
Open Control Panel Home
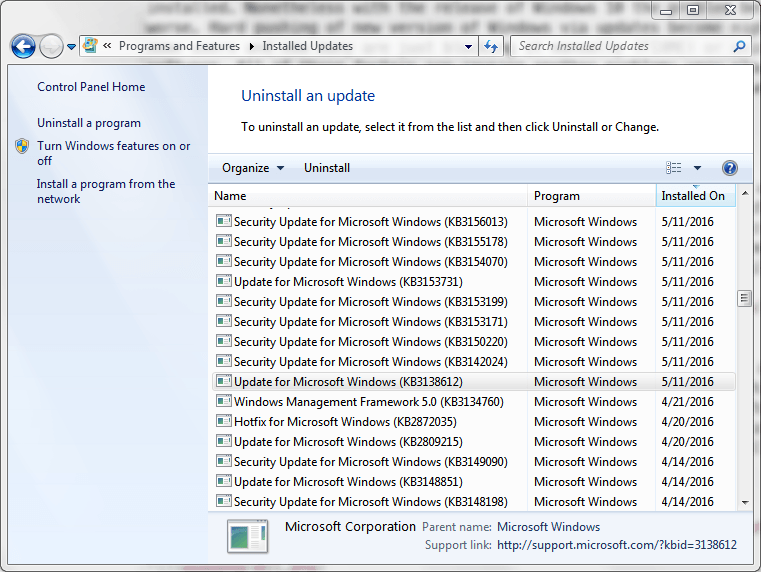pyautogui.click(x=91, y=87)
